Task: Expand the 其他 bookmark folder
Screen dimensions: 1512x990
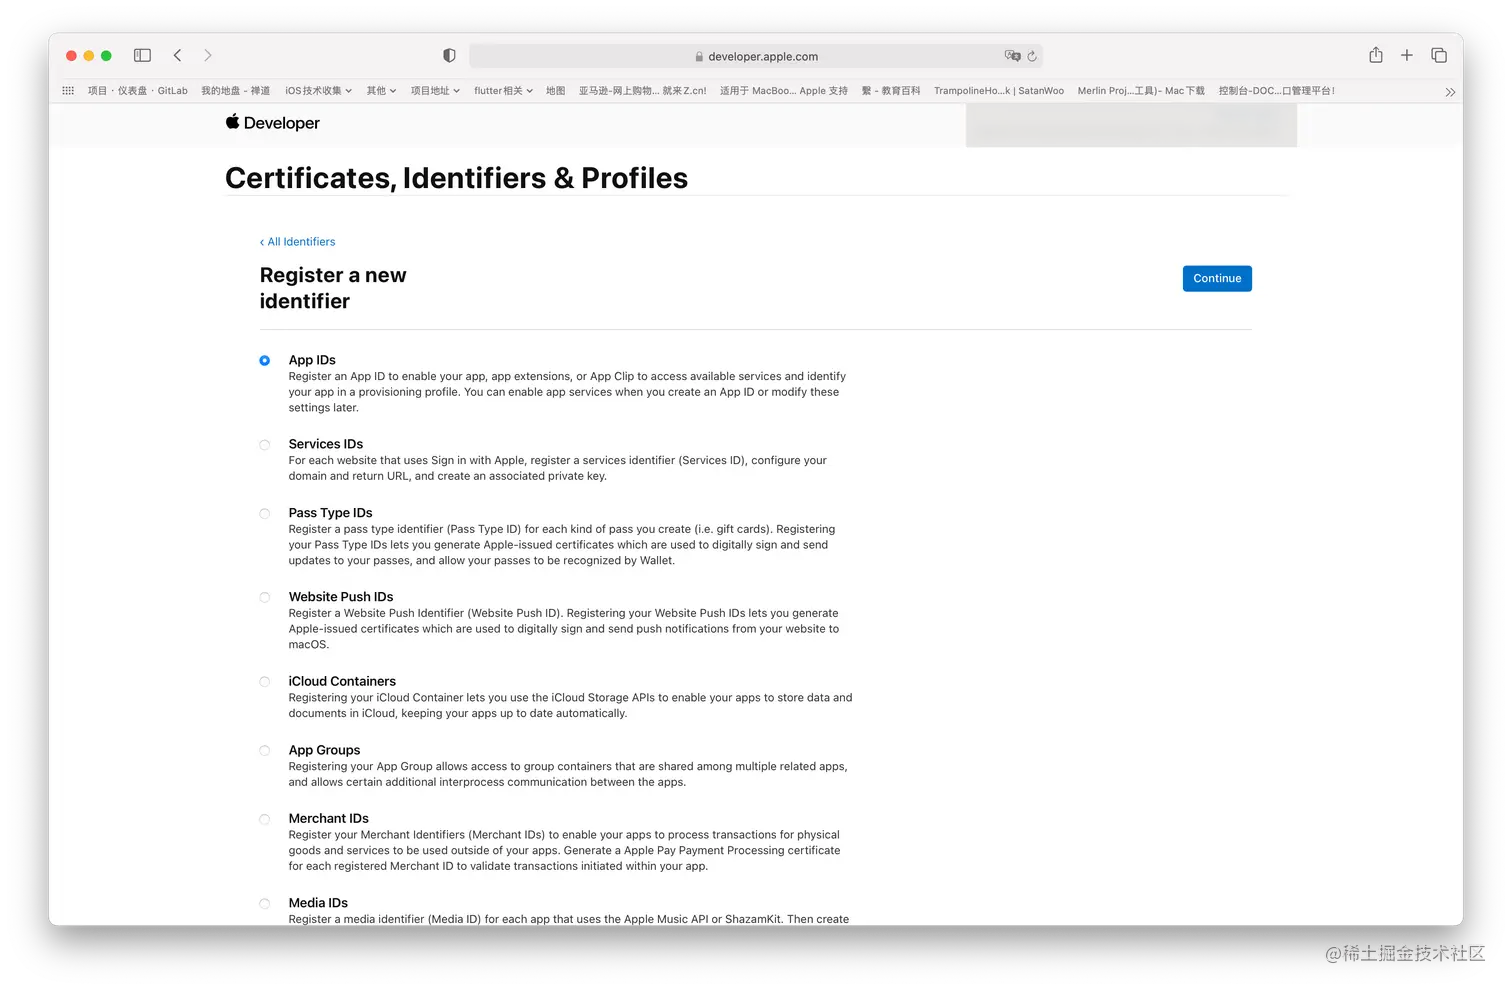Action: pos(381,91)
